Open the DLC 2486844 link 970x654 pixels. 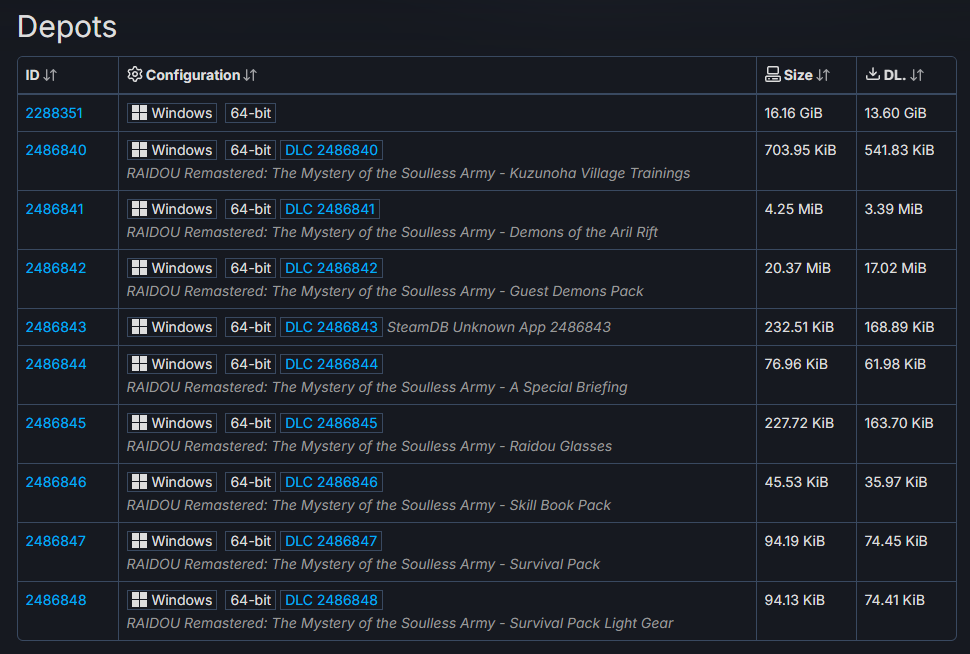pos(331,364)
